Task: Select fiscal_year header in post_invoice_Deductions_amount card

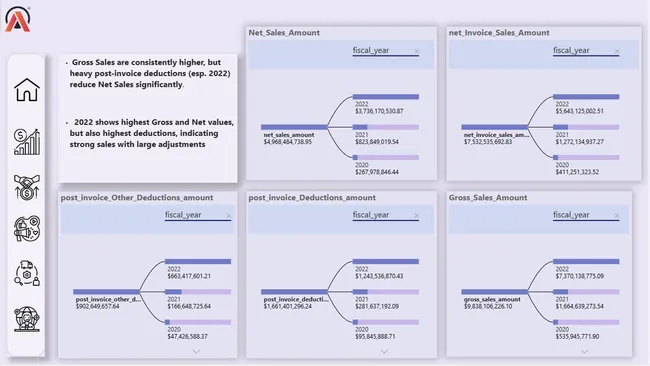Action: coord(371,215)
